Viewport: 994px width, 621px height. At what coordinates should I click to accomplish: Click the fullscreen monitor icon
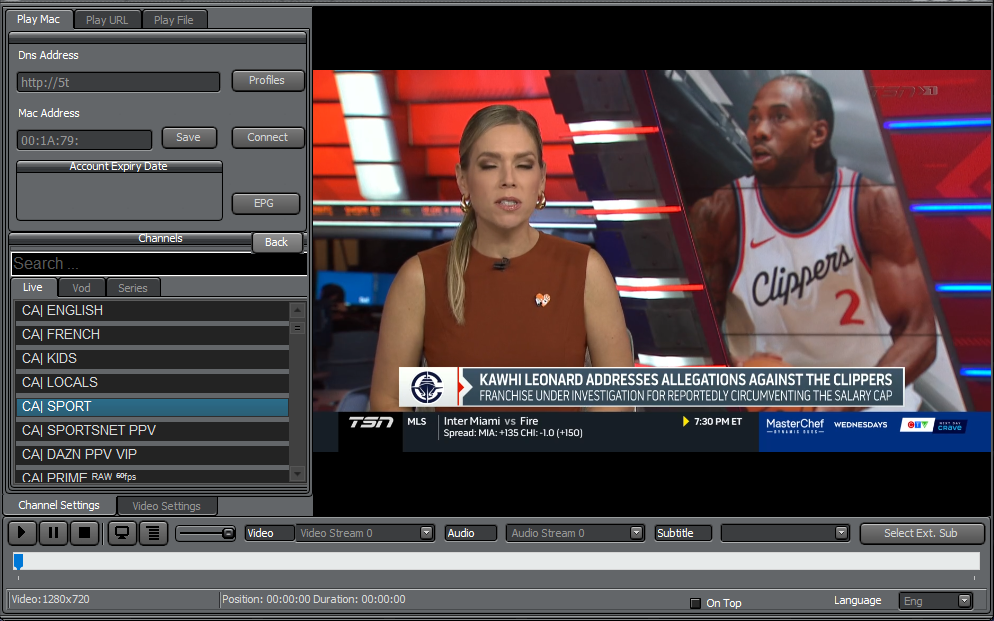[122, 533]
